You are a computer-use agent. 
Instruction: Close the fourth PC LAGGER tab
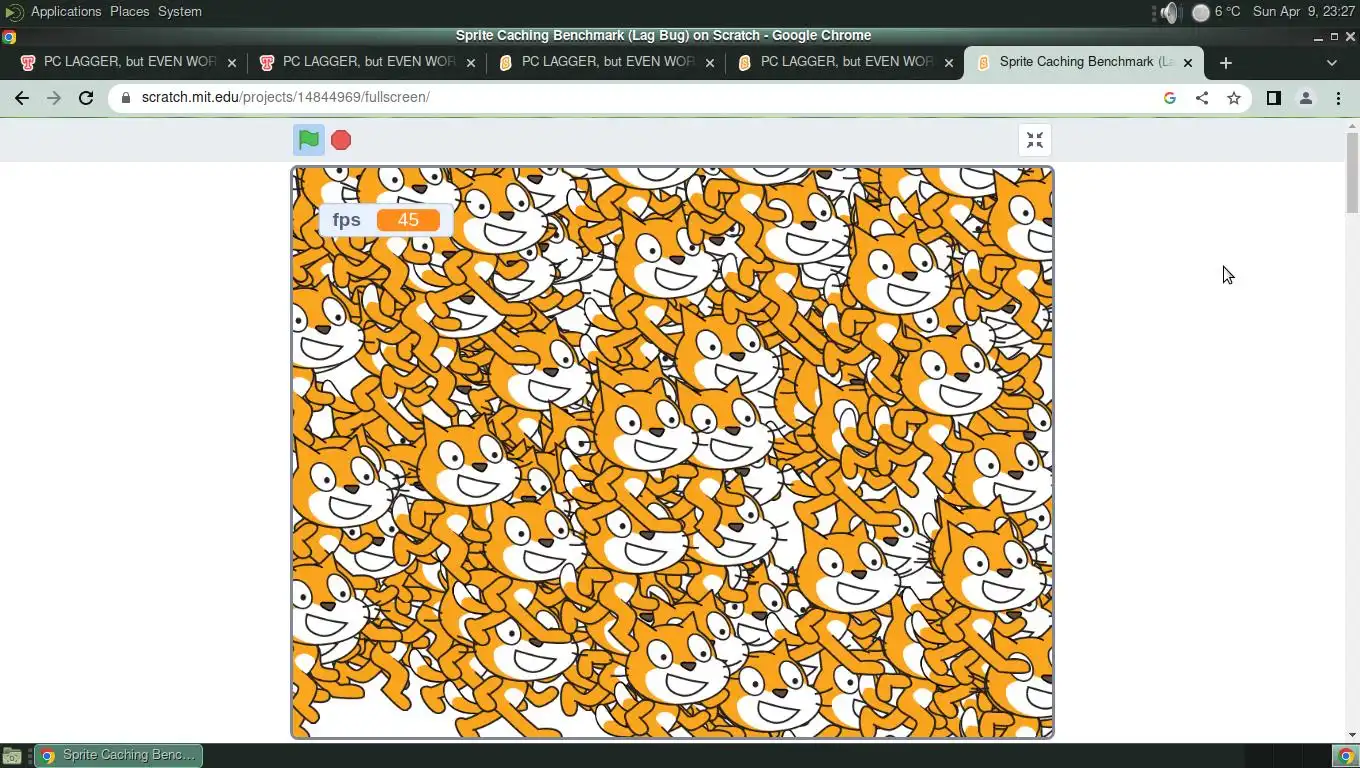[x=949, y=62]
